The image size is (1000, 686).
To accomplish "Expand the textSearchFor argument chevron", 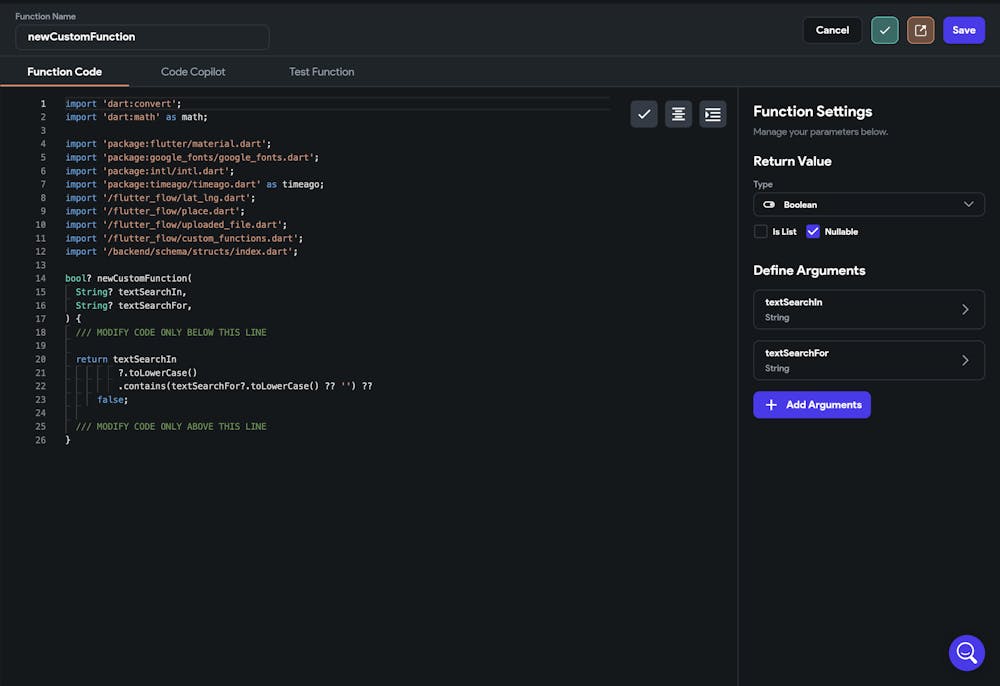I will (965, 360).
